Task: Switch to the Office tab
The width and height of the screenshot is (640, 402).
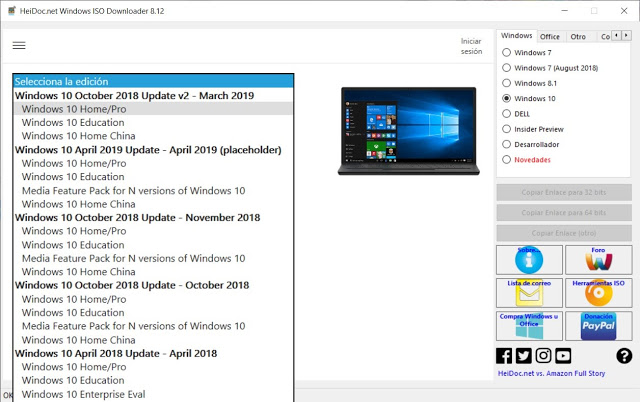Action: point(549,37)
